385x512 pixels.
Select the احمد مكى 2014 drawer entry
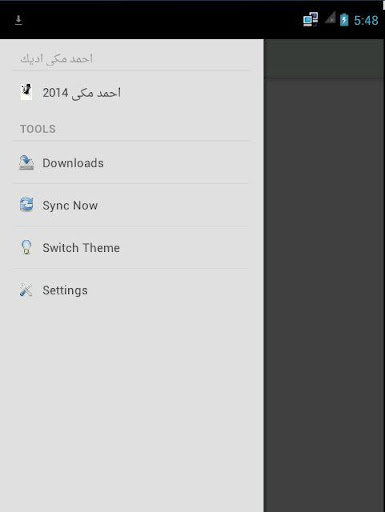pos(131,92)
